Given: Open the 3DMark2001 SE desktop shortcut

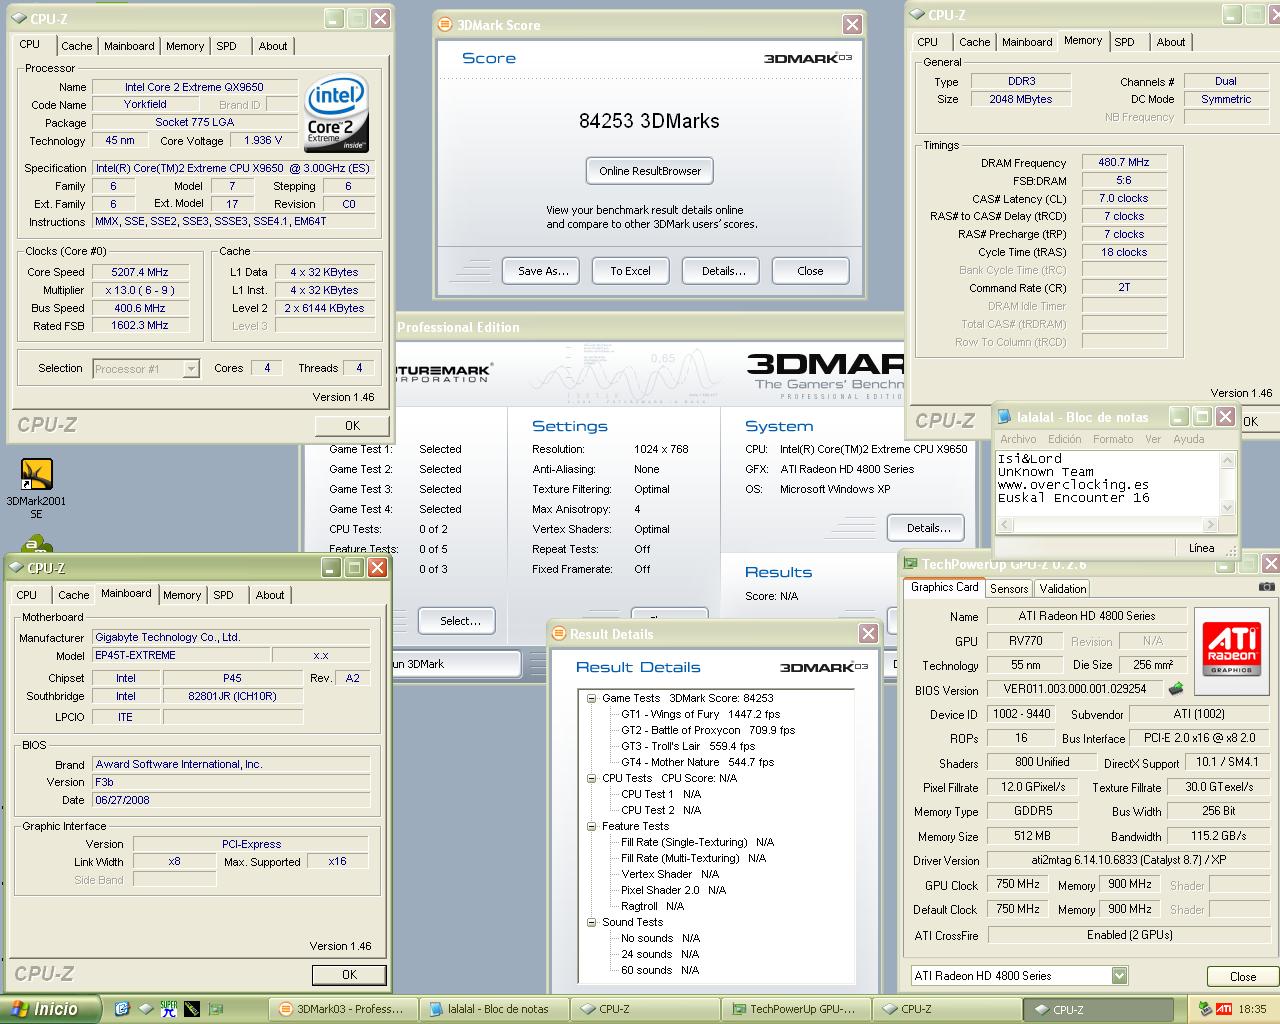Looking at the screenshot, I should (36, 487).
